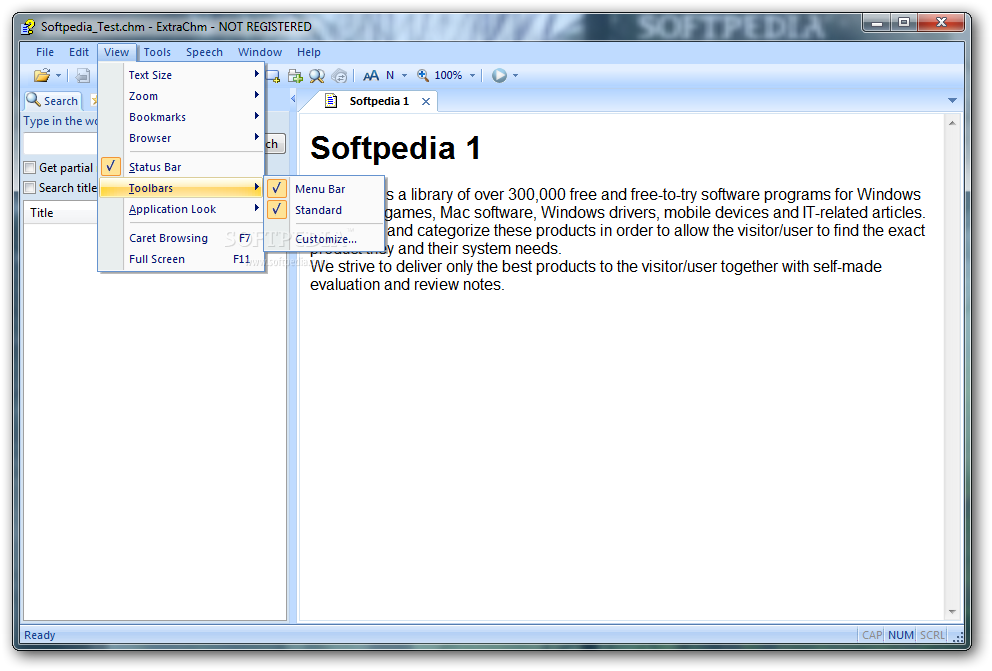Expand the Bookmarks submenu
Viewport: 992px width, 671px height.
click(181, 117)
